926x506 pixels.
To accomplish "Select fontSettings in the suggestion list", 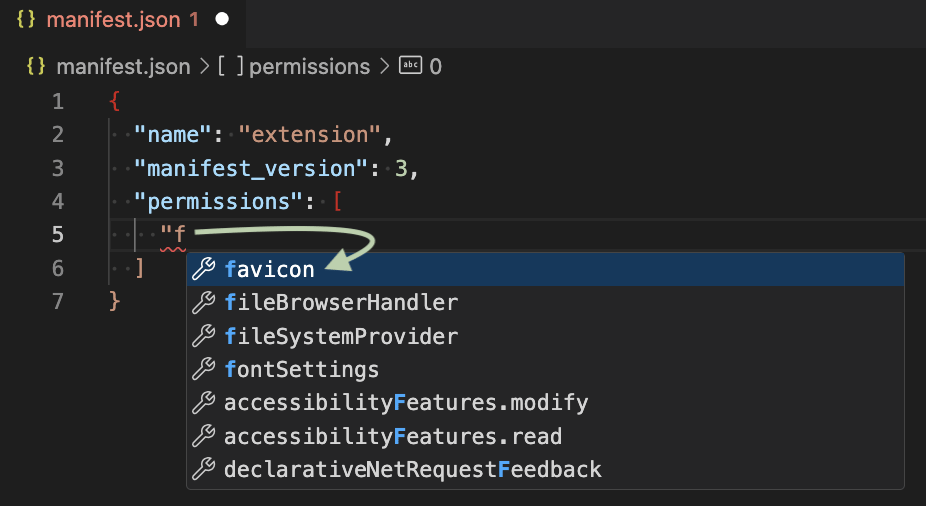I will pos(302,369).
